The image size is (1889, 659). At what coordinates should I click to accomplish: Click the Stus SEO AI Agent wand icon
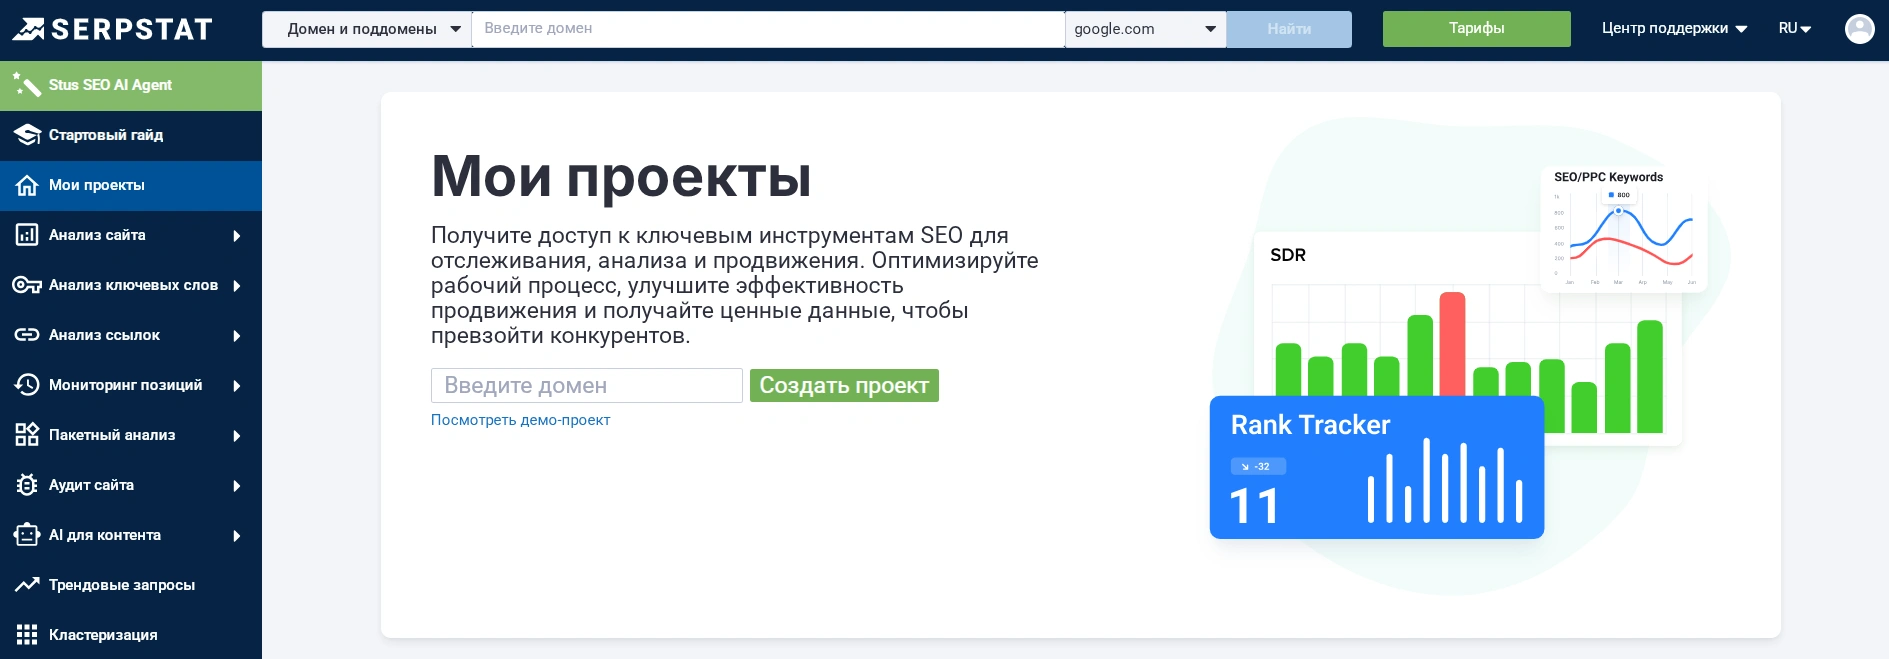coord(27,85)
